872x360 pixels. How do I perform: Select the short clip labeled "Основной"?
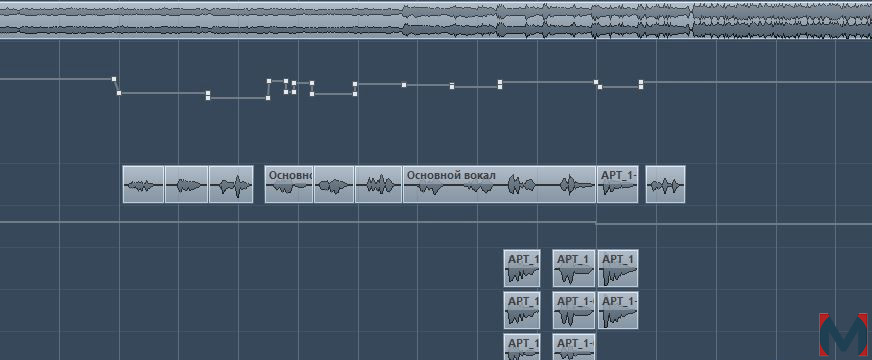point(289,184)
